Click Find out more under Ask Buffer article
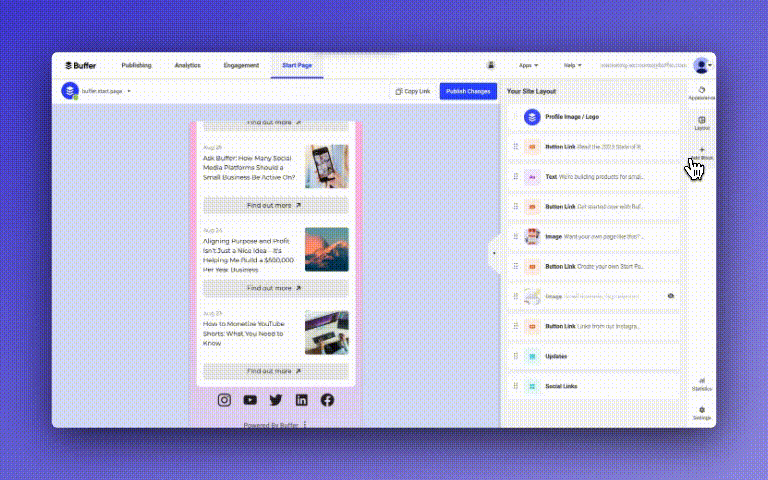The image size is (768, 480). [276, 205]
